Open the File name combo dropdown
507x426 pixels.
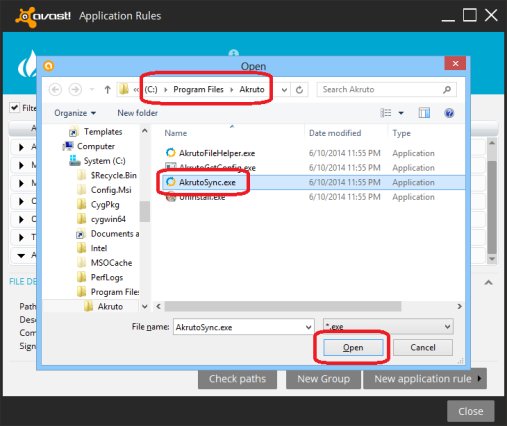[308, 327]
